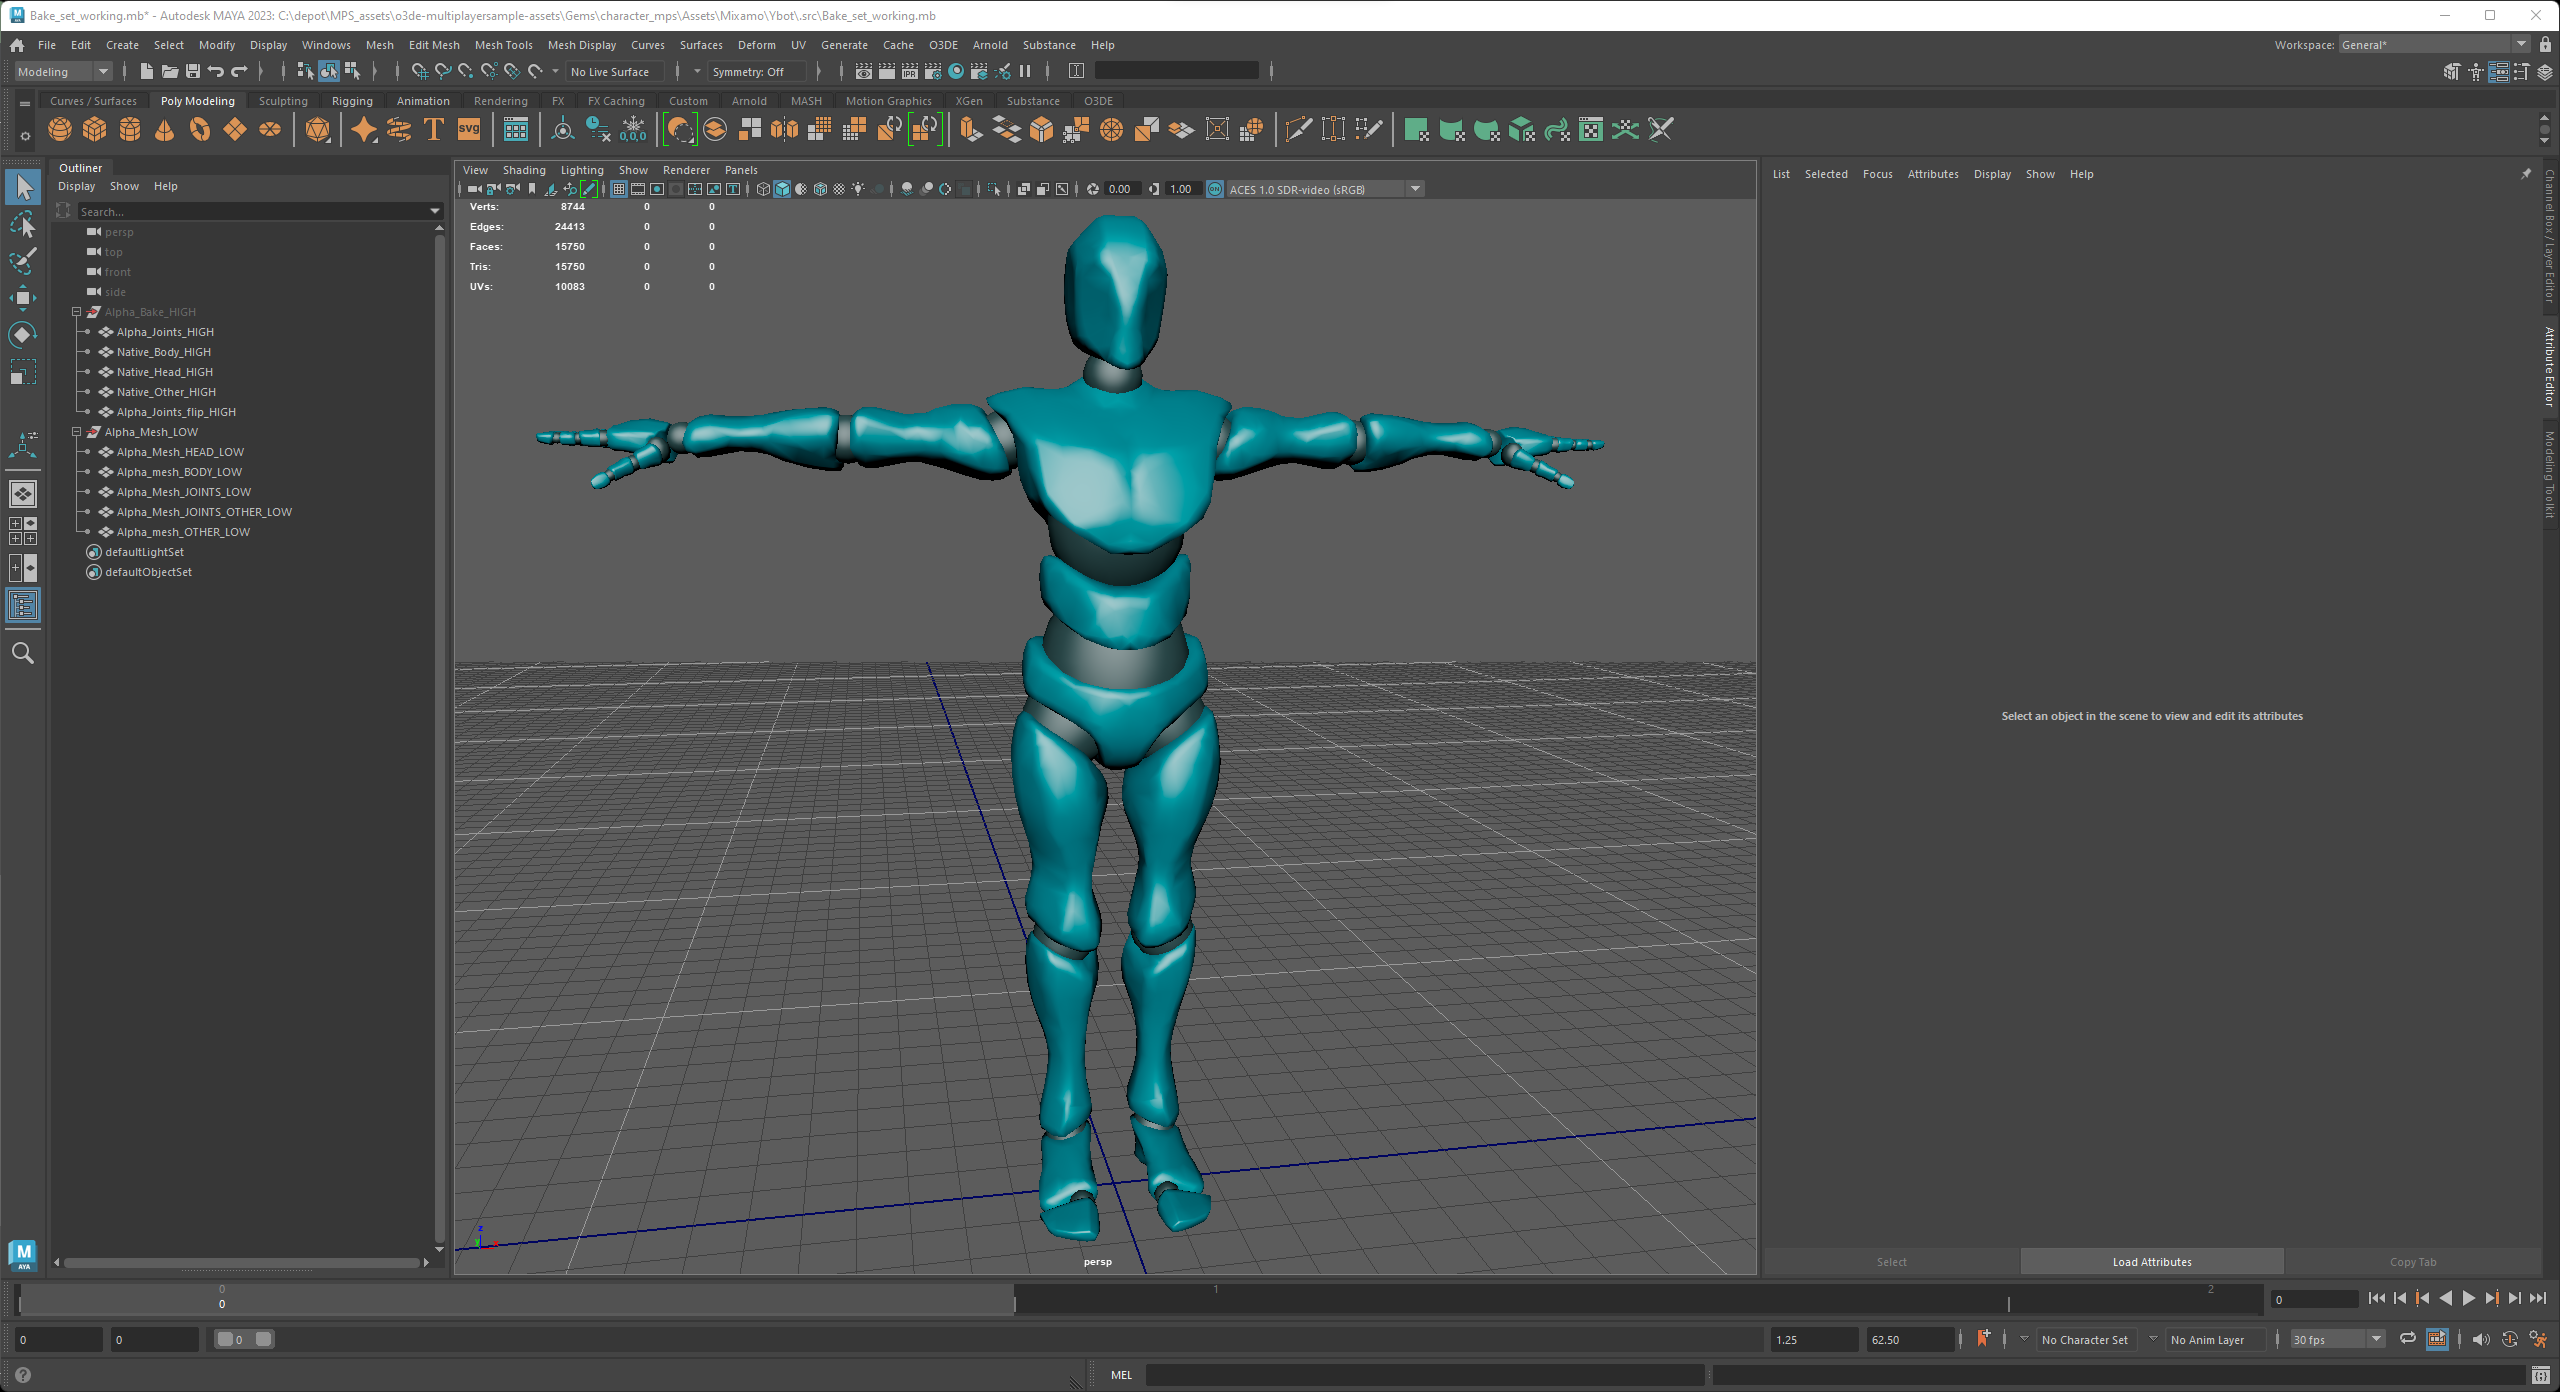Click the polygon Type text tool icon
This screenshot has width=2560, height=1392.
click(434, 130)
